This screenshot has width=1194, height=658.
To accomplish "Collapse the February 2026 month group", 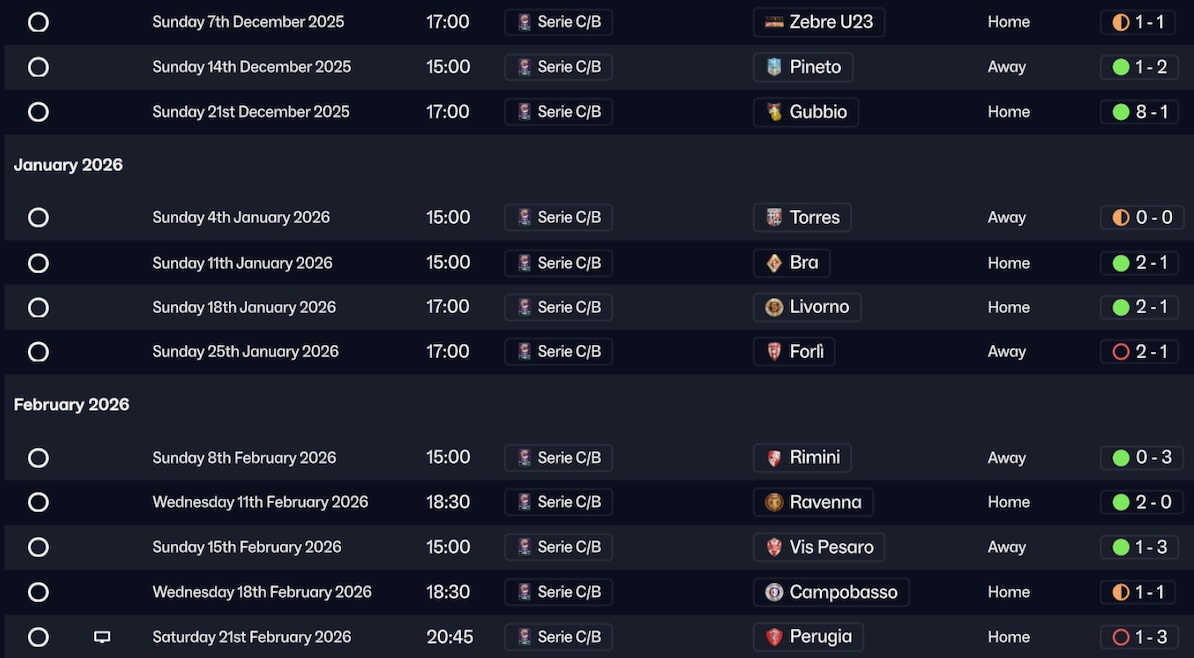I will [x=71, y=405].
